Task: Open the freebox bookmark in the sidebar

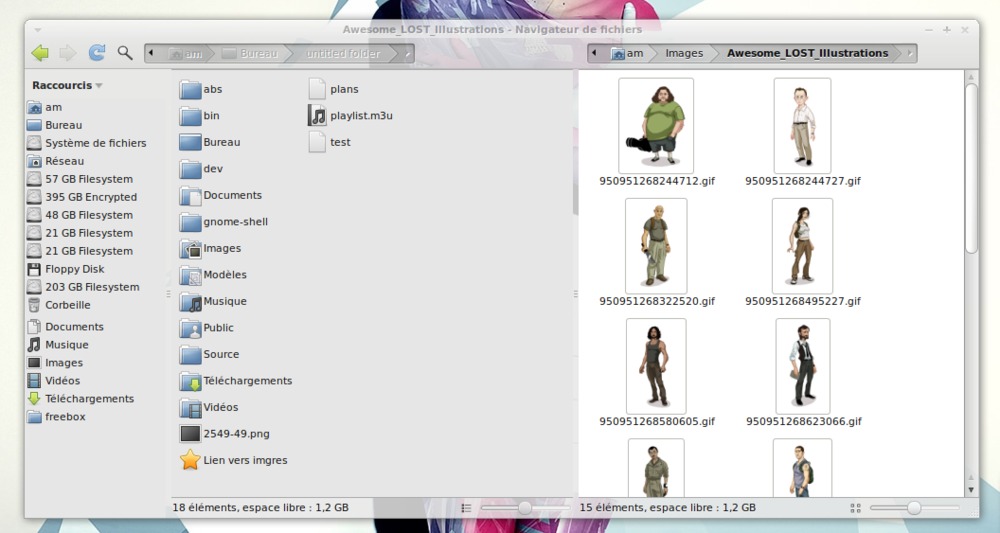Action: point(57,417)
